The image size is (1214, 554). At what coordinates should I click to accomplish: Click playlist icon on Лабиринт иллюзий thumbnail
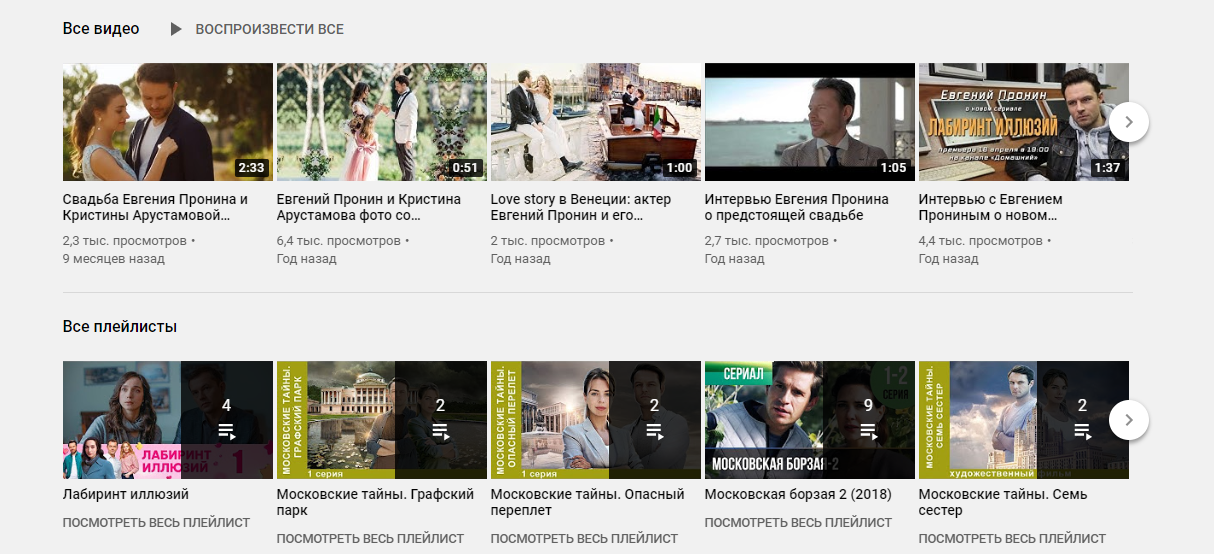pos(227,432)
